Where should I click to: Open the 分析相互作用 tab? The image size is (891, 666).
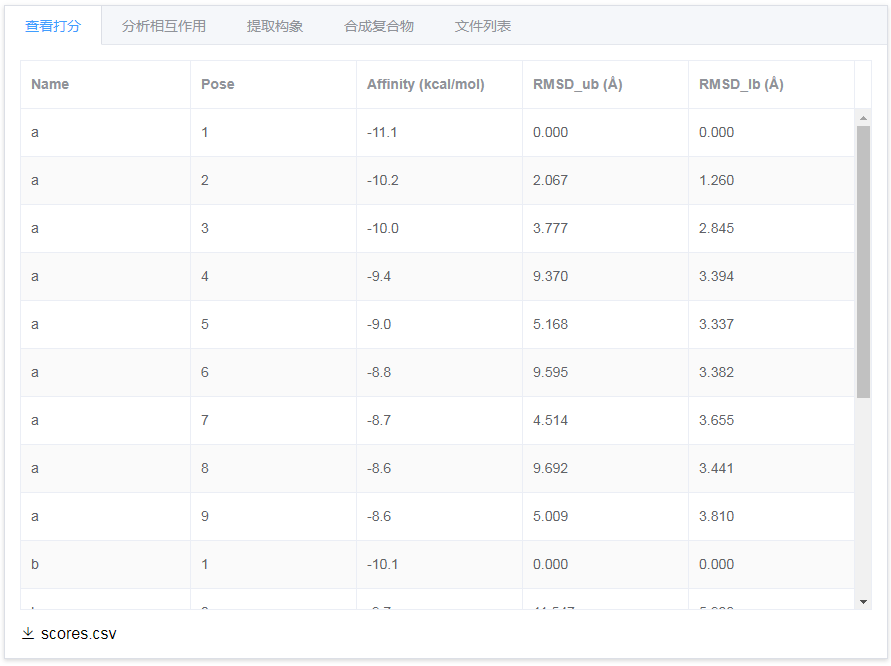coord(164,26)
